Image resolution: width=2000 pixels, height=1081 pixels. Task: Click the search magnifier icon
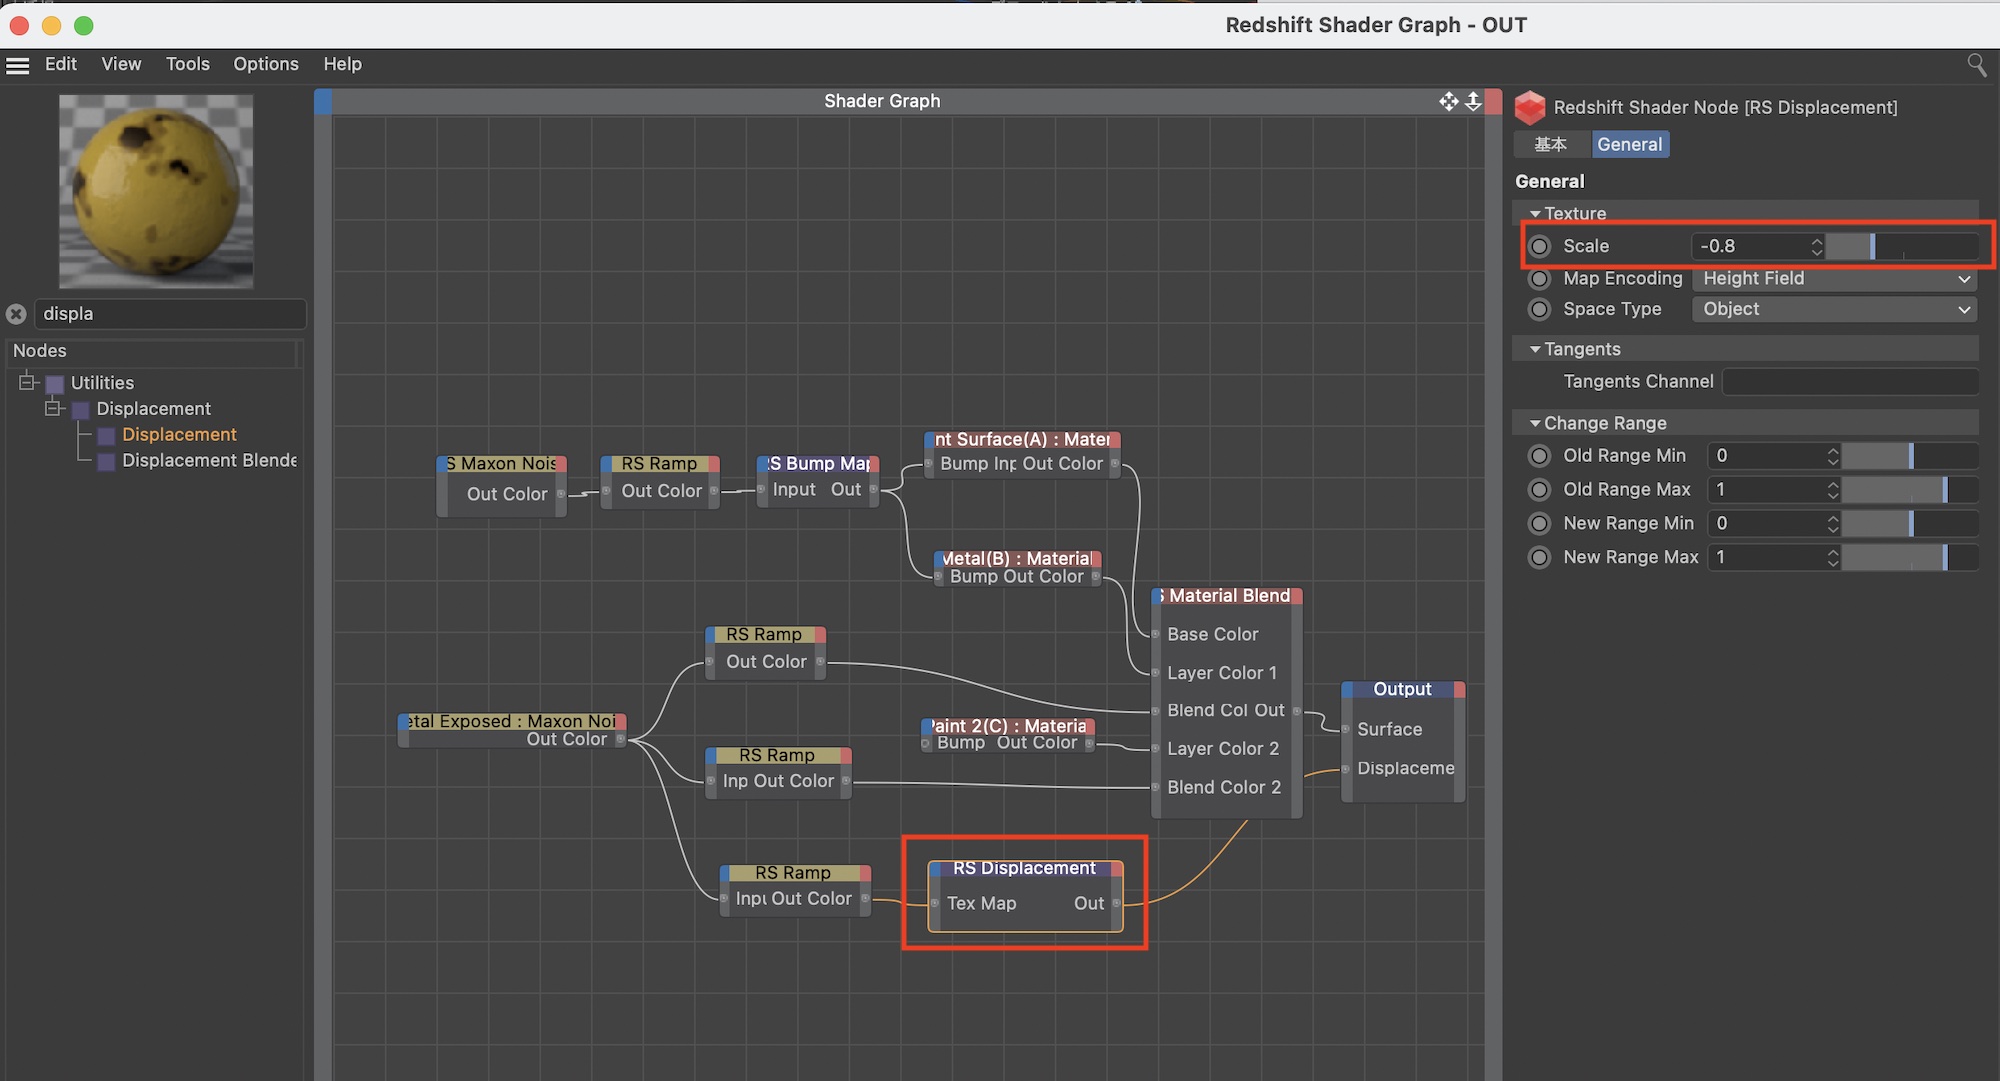(x=1976, y=65)
